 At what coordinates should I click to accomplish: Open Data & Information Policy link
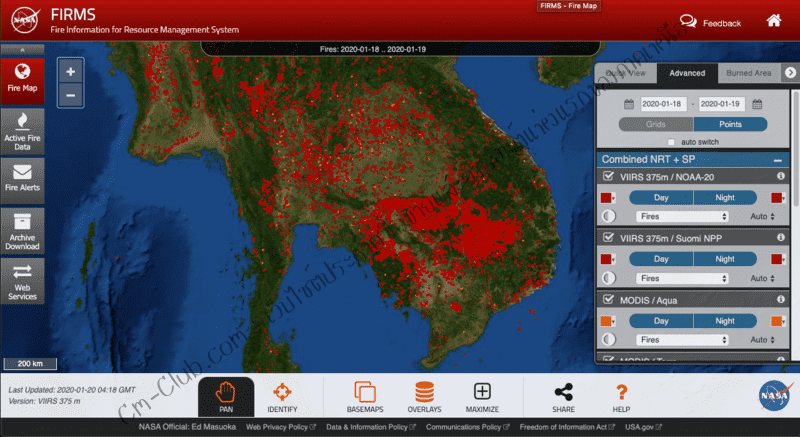(x=371, y=427)
